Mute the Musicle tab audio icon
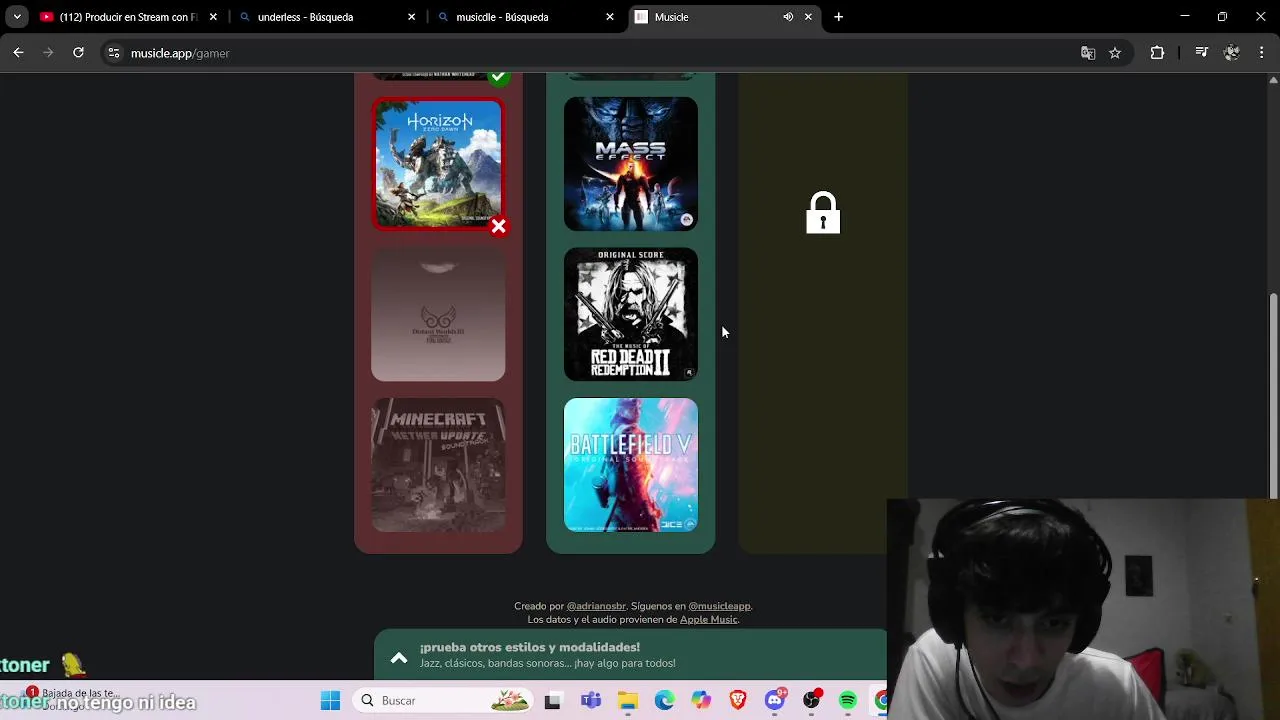 [788, 17]
